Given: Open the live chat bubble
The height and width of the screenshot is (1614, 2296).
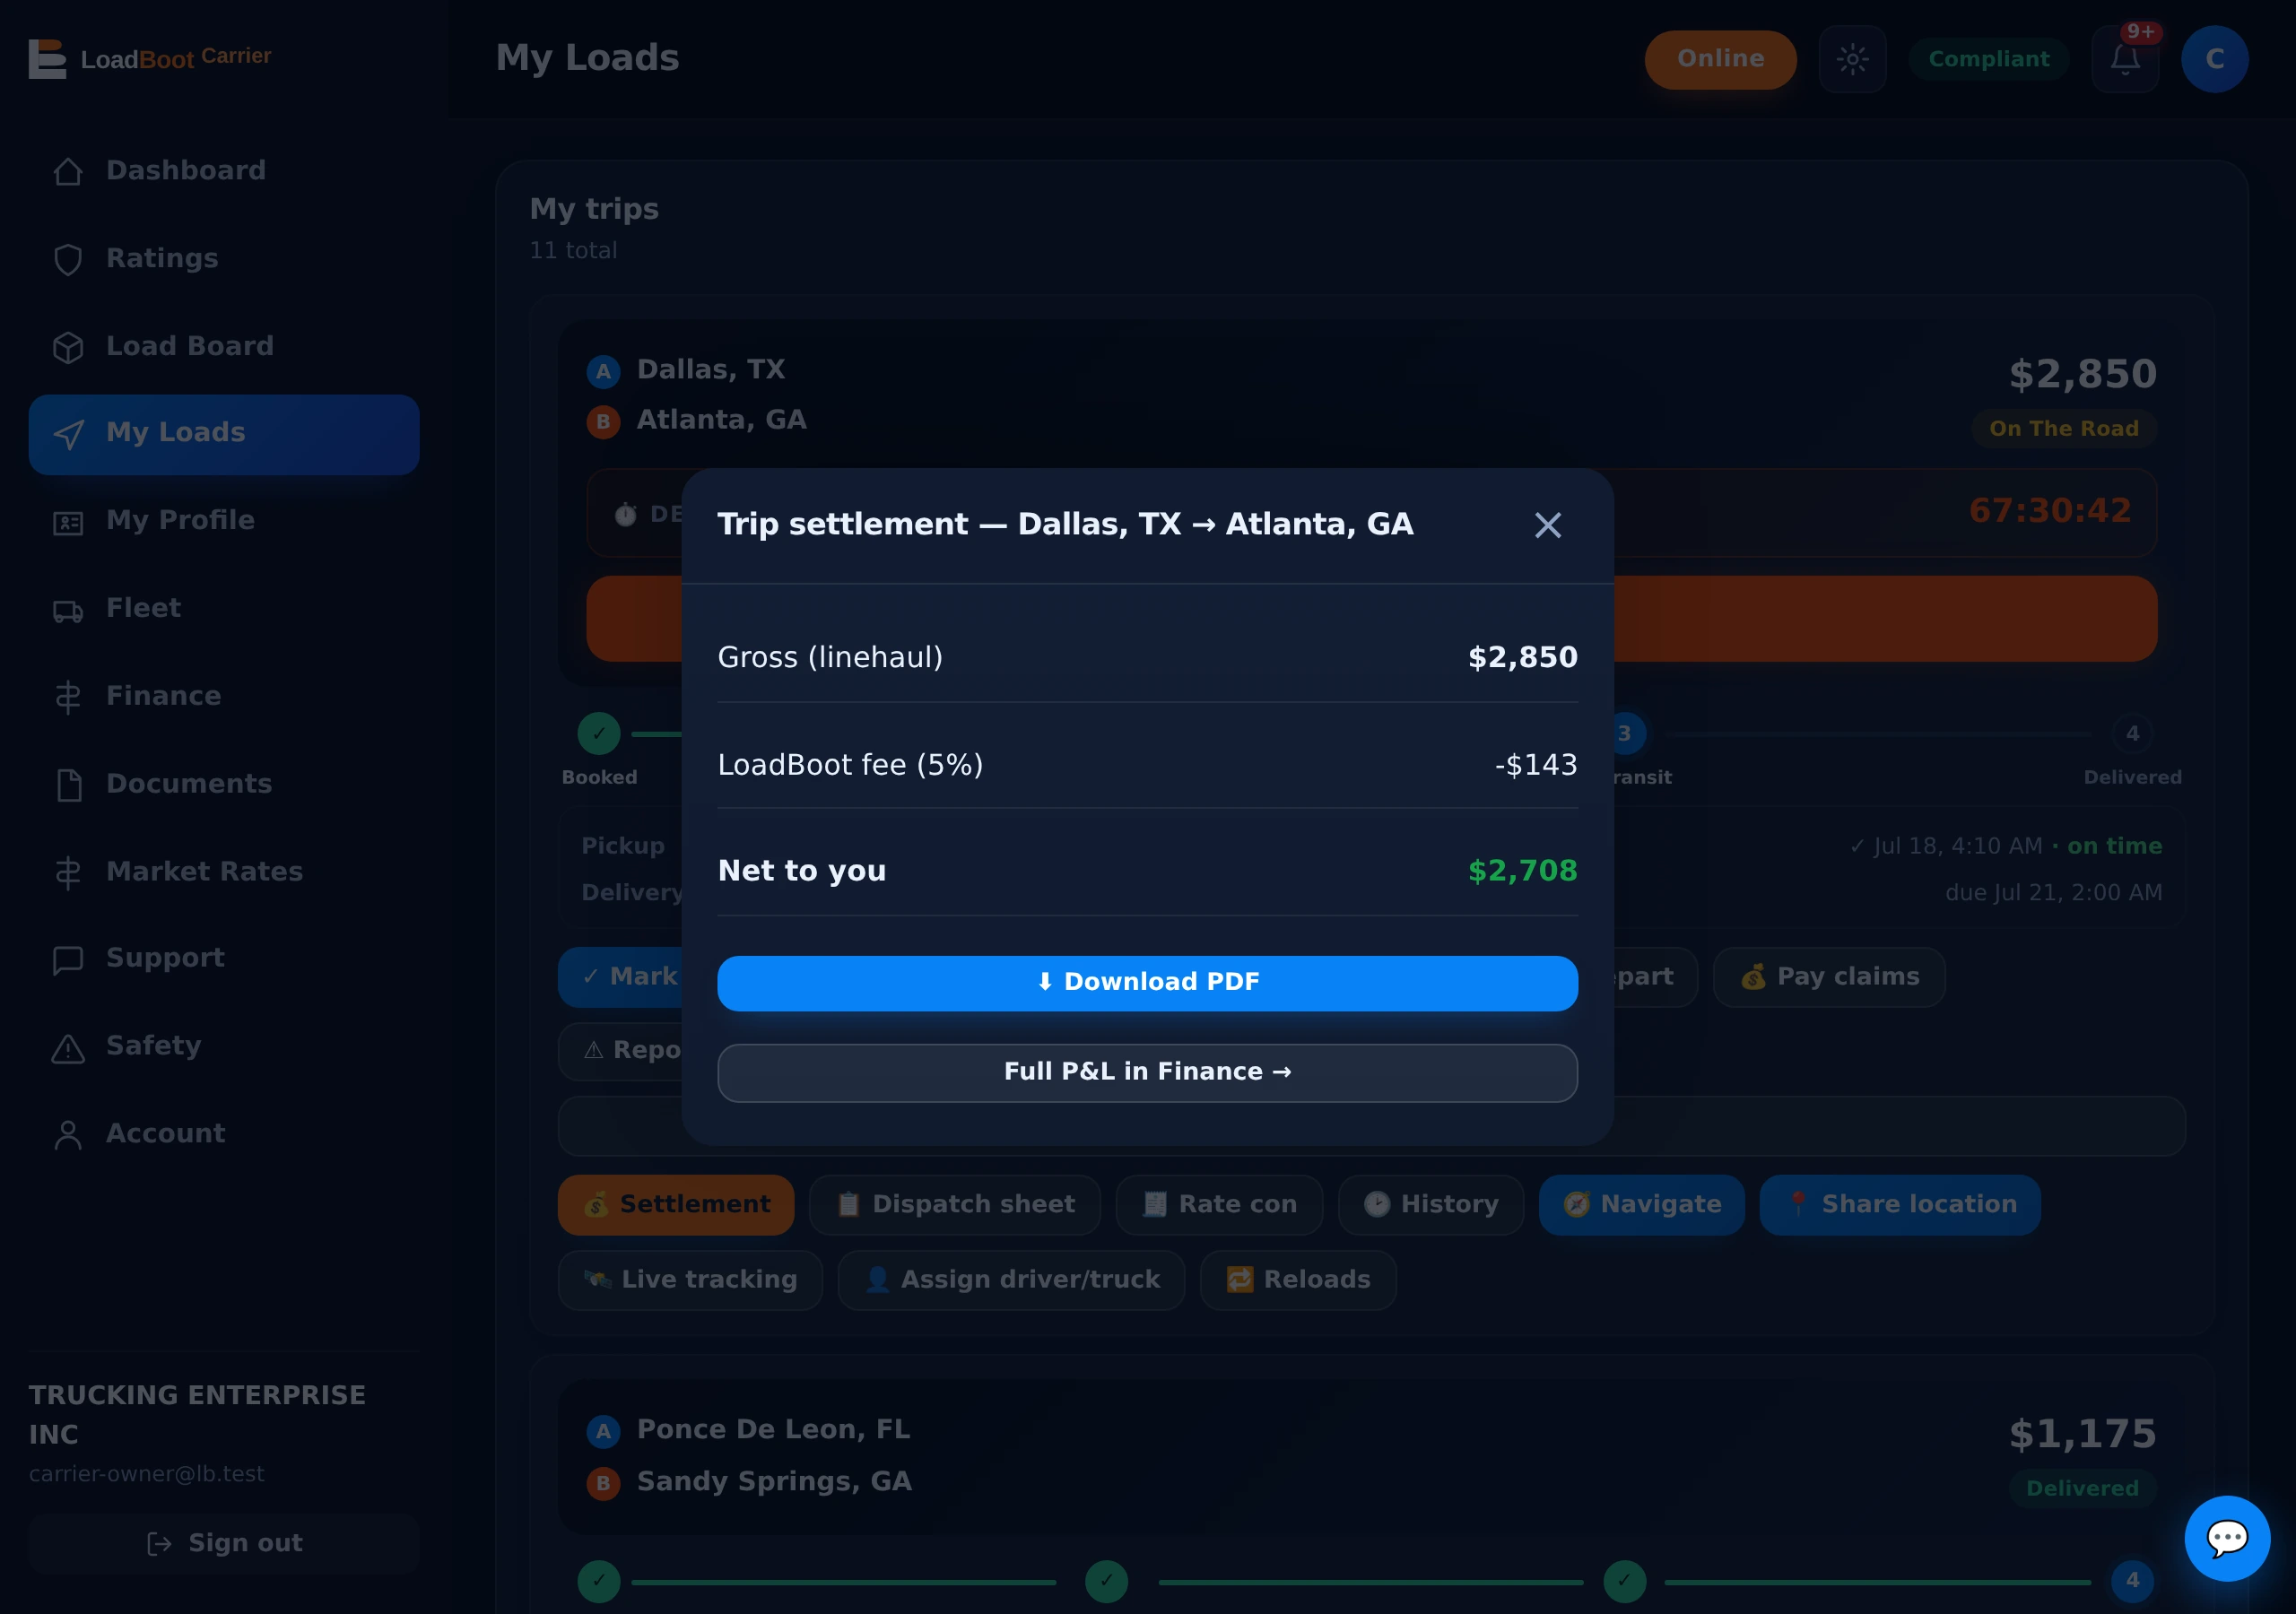Looking at the screenshot, I should (2226, 1538).
